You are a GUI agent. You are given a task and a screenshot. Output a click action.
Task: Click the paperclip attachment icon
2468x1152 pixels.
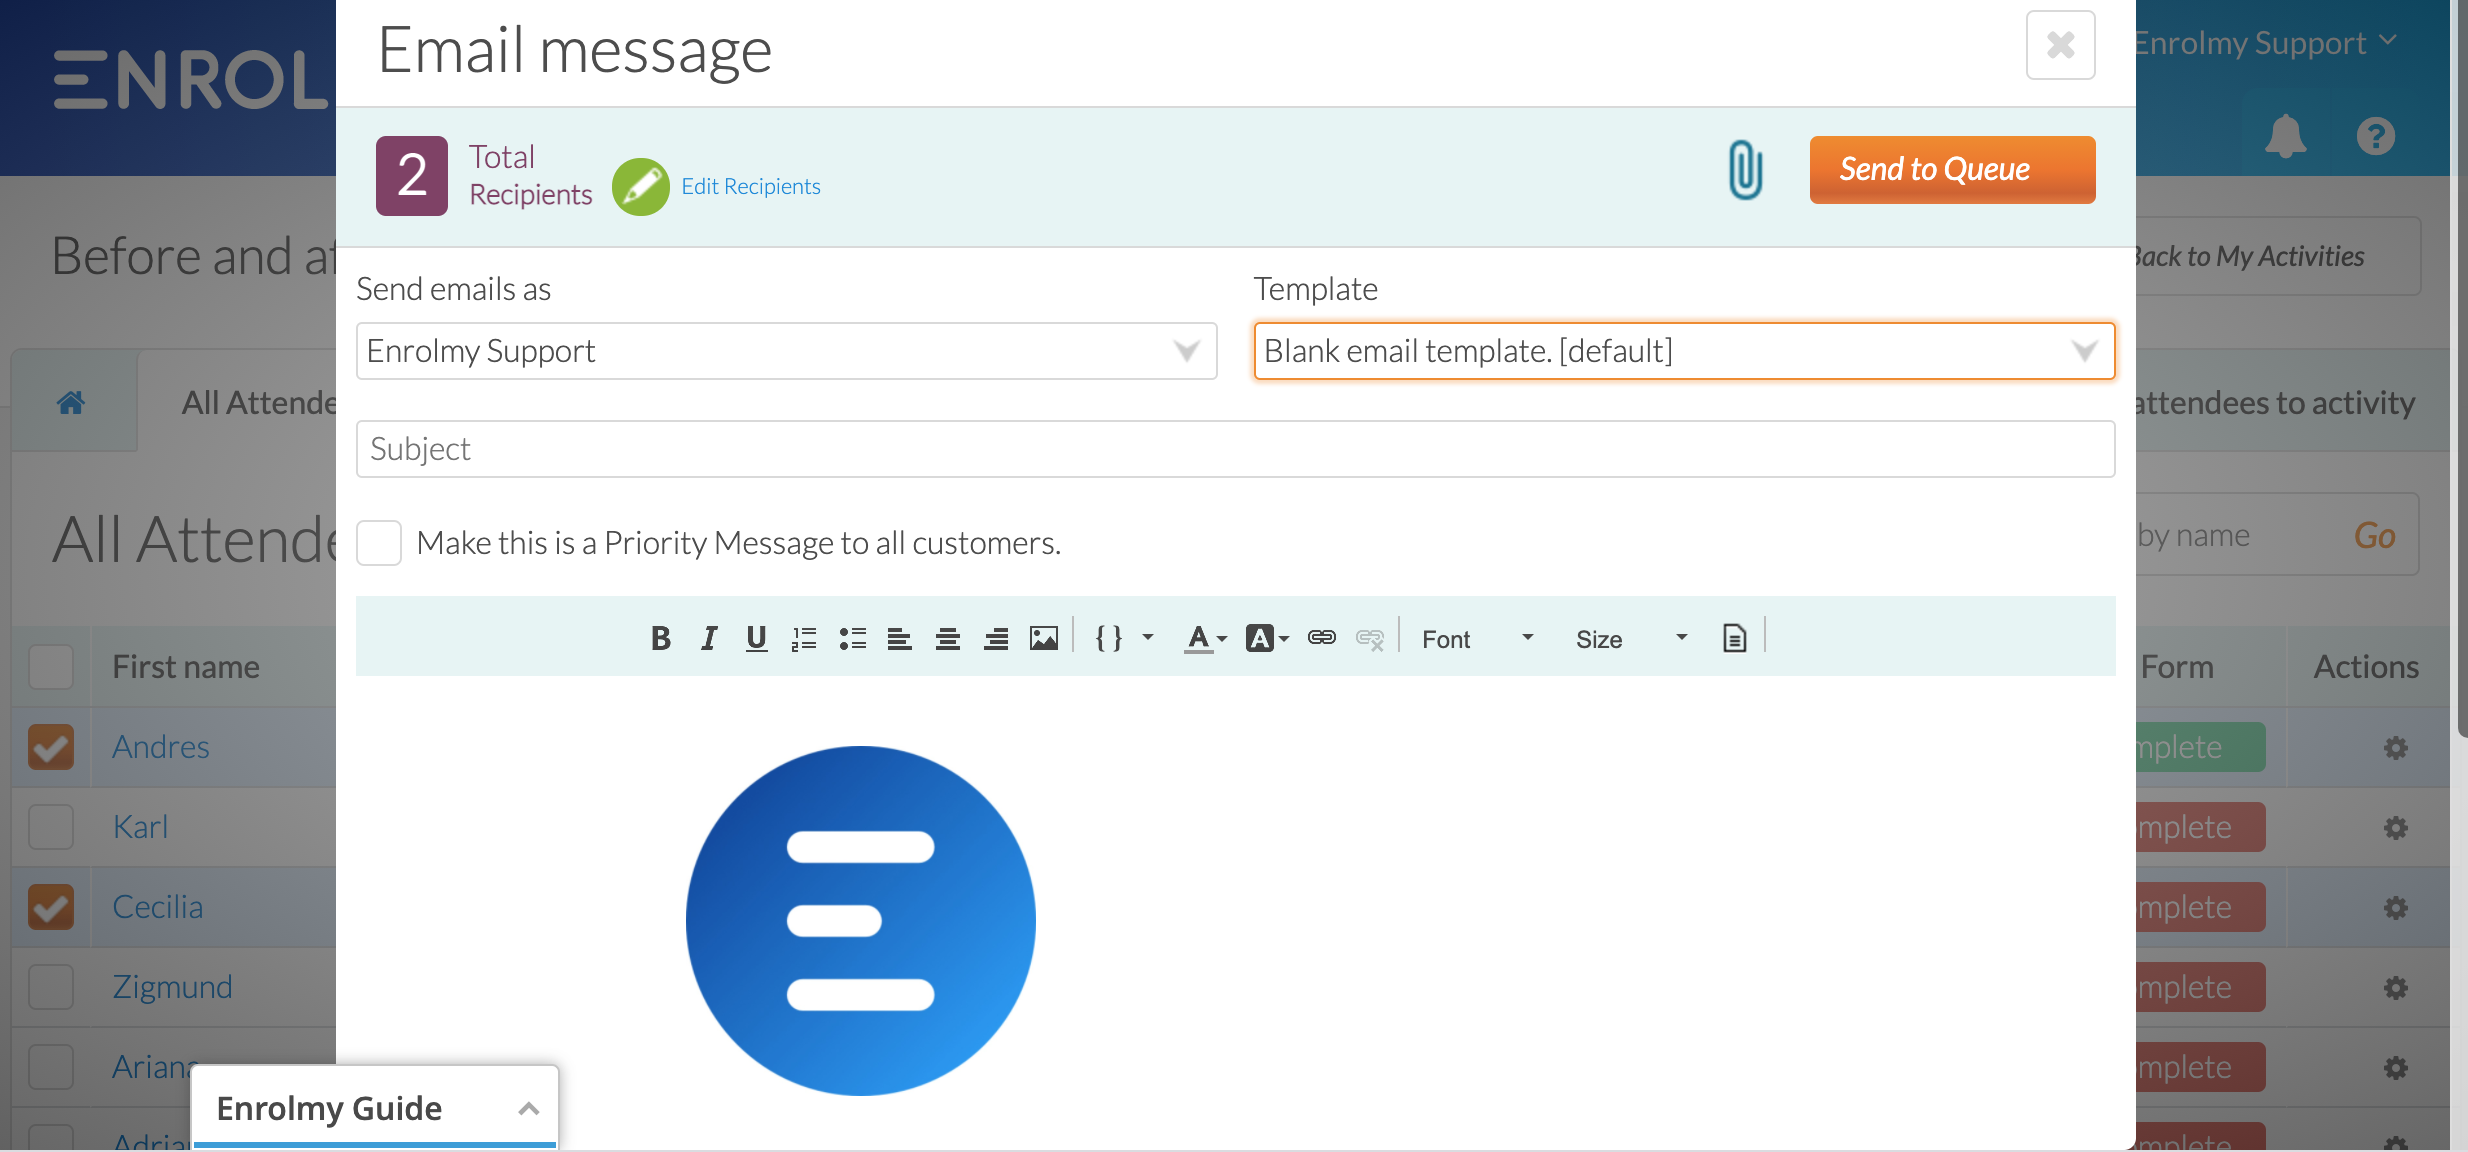pos(1745,170)
